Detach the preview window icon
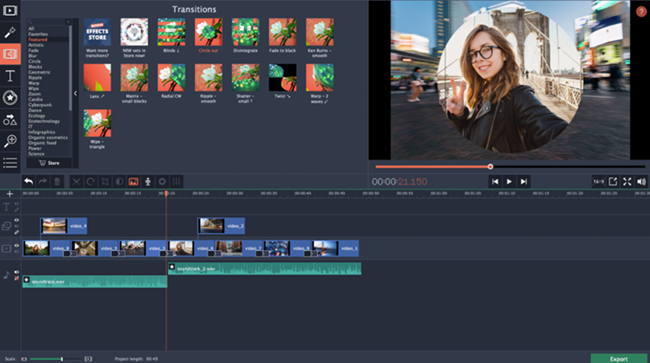The image size is (650, 363). [613, 182]
